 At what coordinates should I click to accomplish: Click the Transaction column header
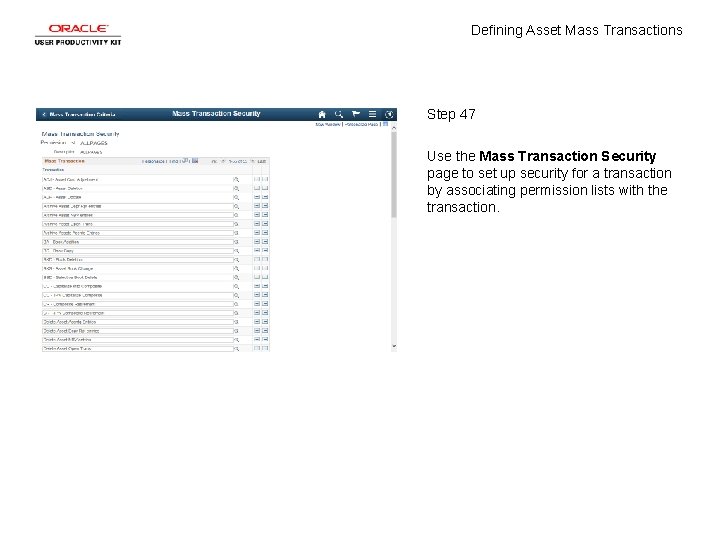click(x=53, y=170)
